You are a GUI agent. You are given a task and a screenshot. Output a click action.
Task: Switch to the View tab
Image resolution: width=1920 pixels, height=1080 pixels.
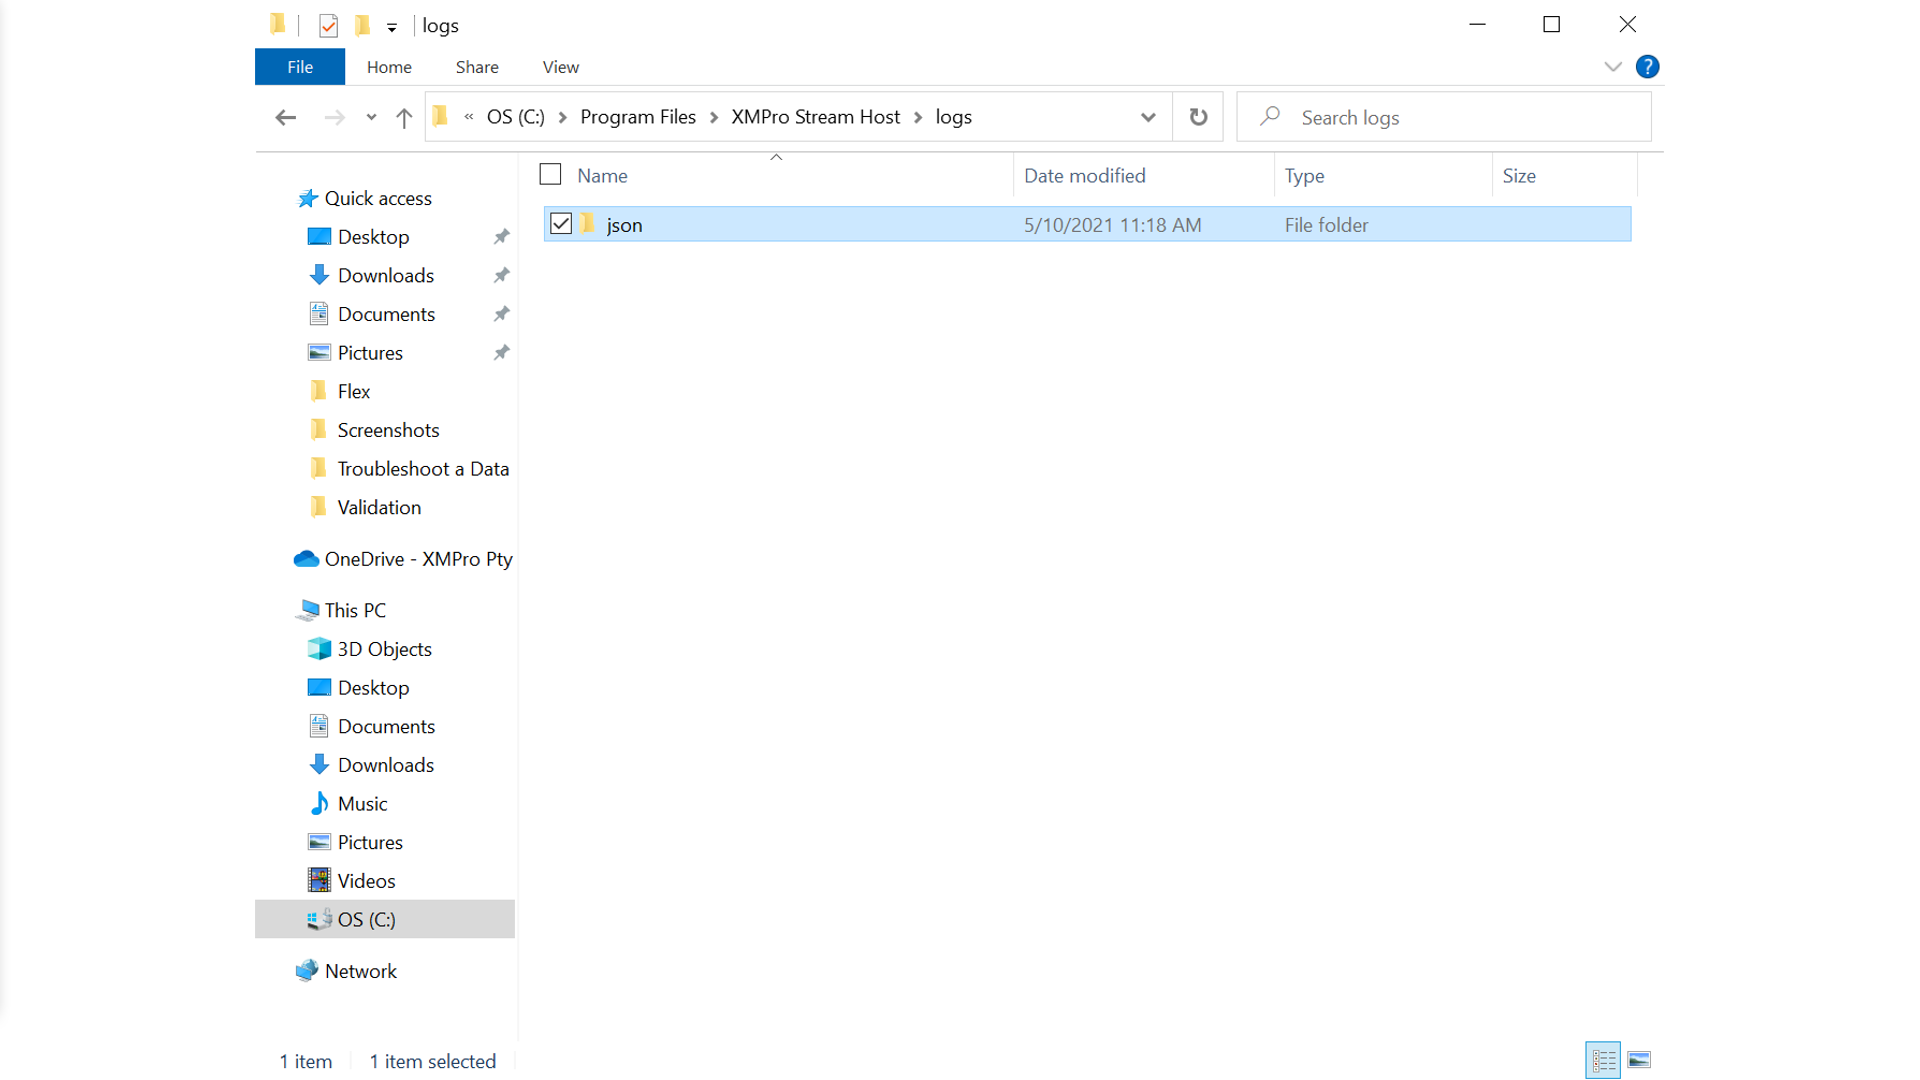tap(559, 66)
